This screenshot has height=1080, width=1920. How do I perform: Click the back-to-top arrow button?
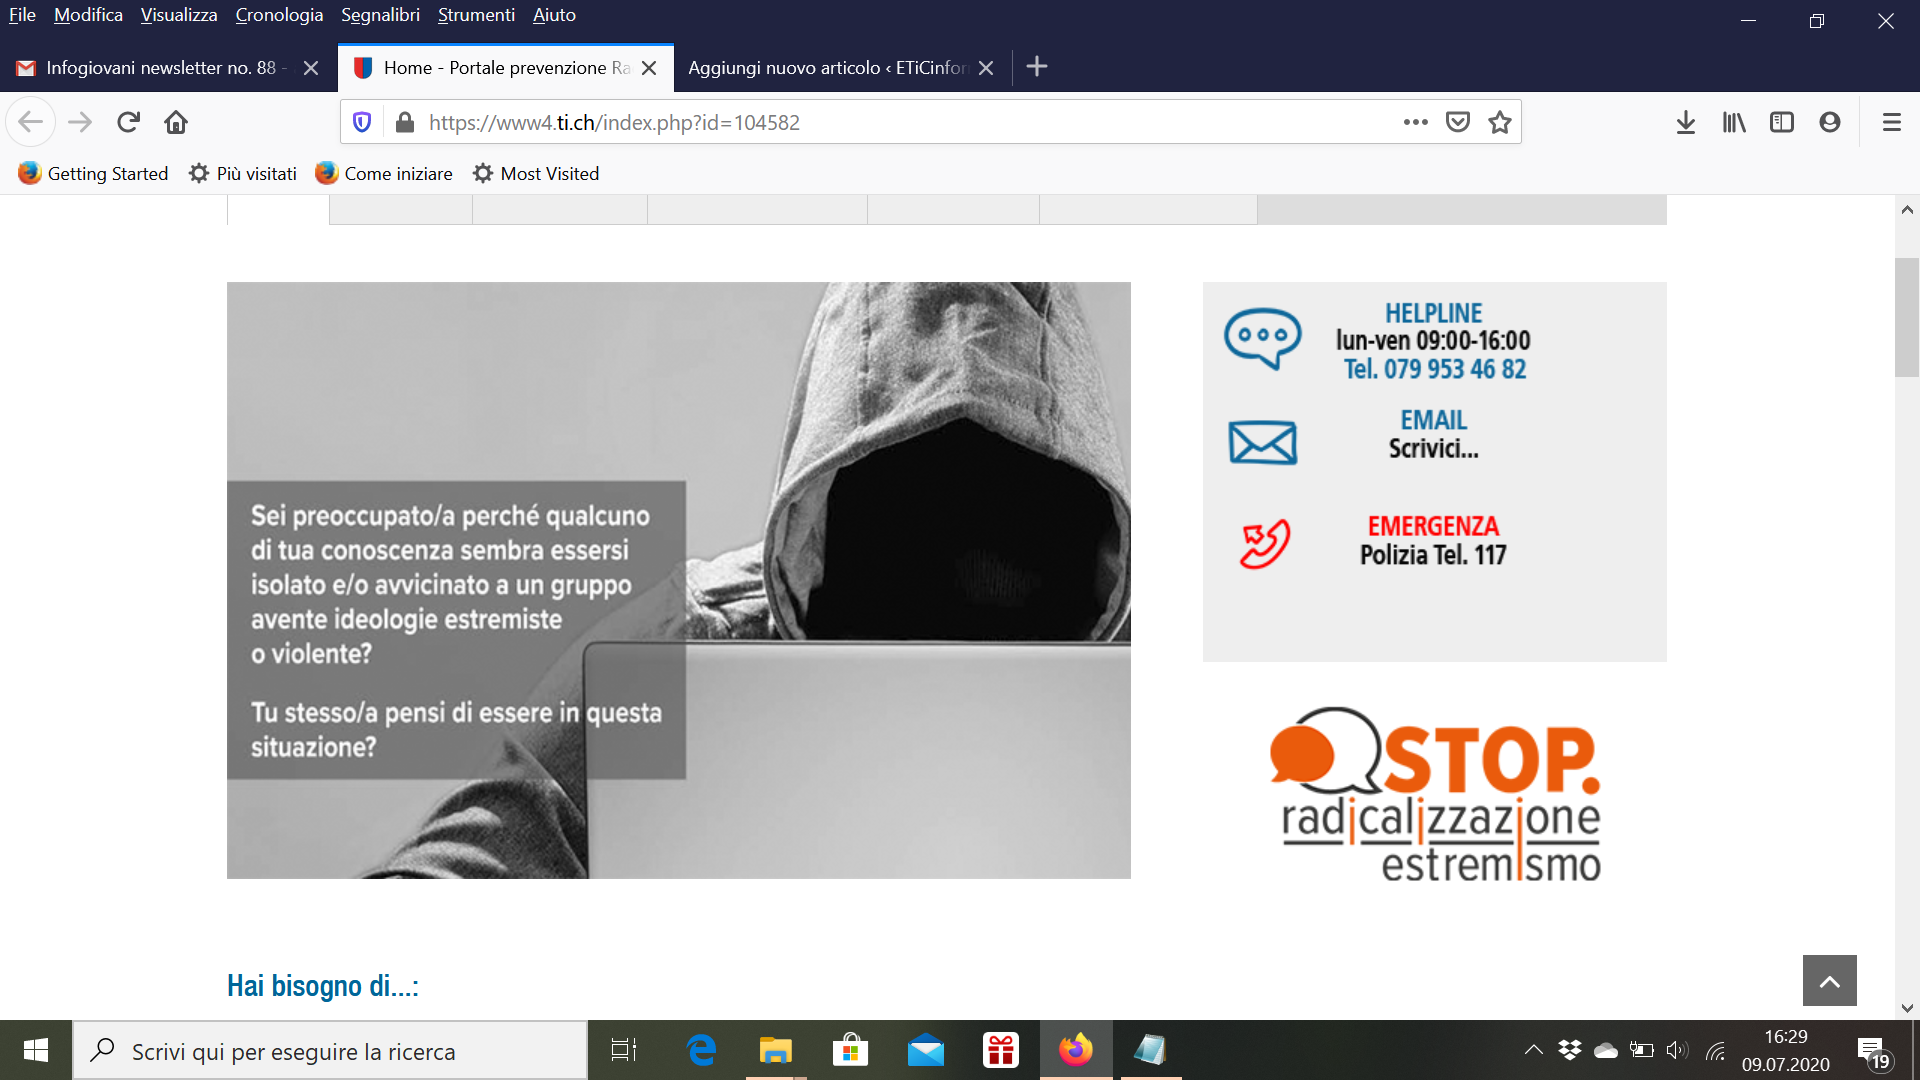[1830, 981]
